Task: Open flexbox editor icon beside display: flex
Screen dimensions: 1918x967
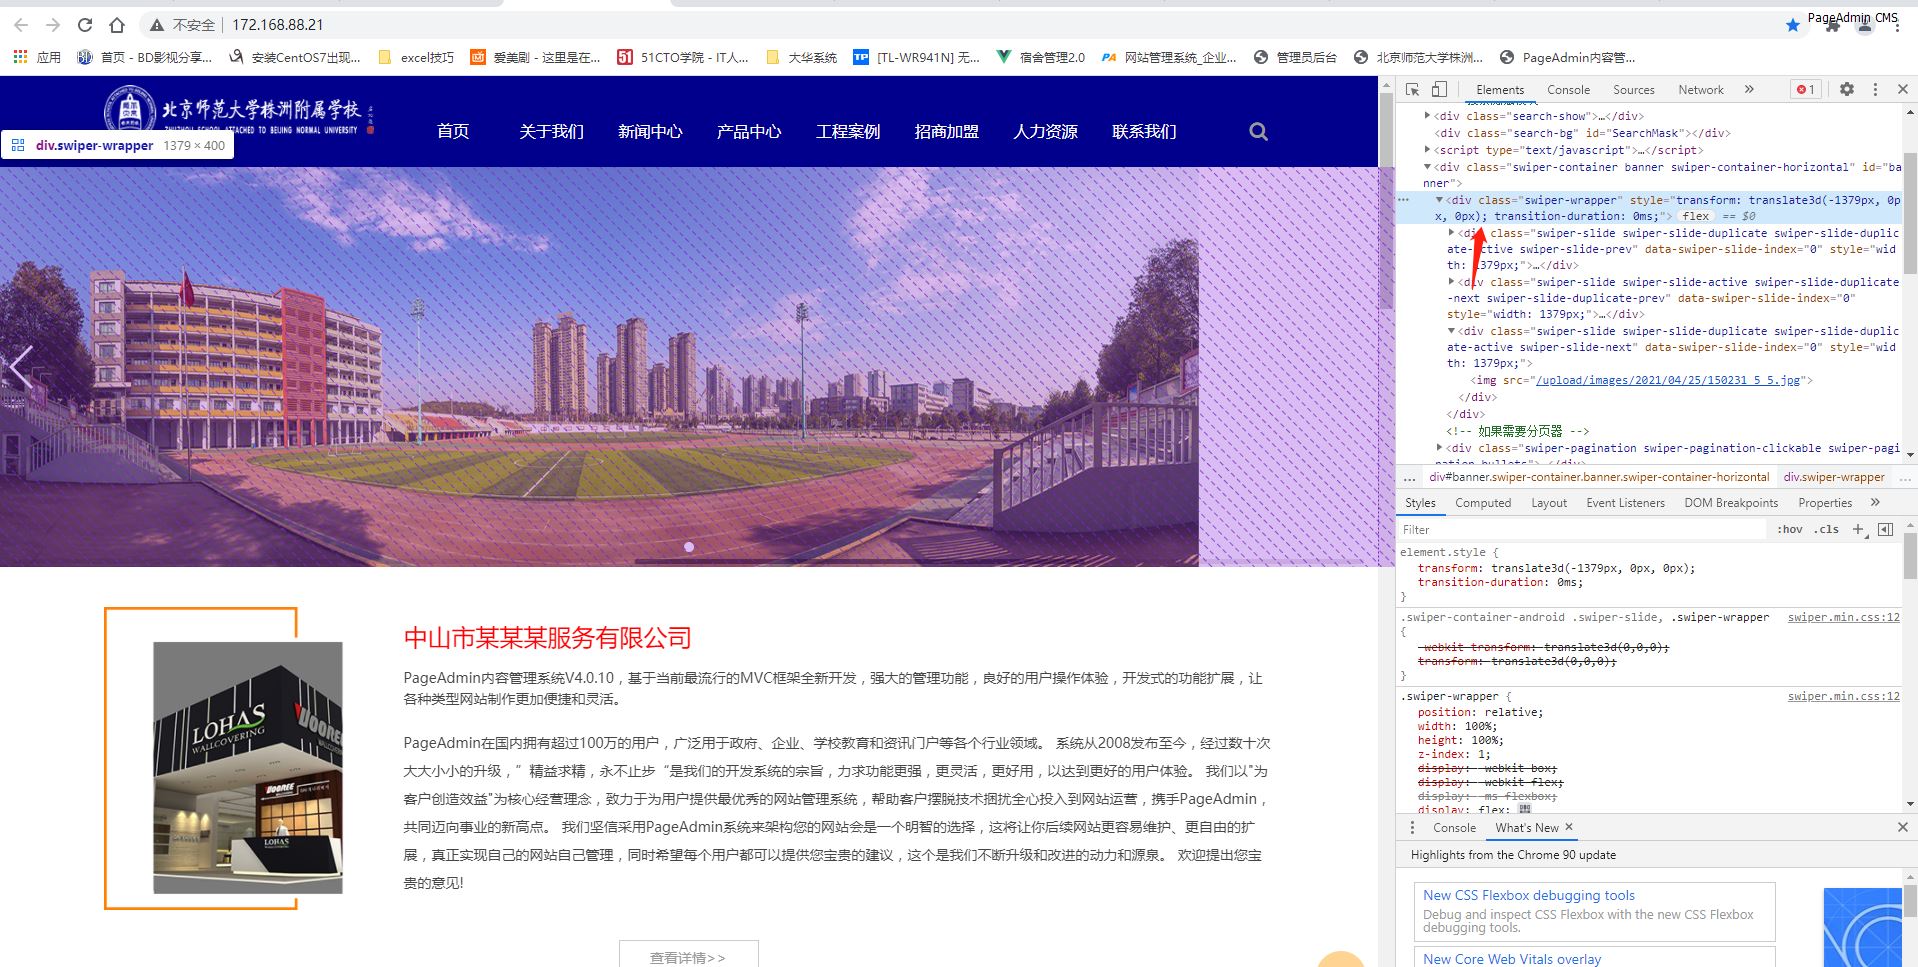Action: (x=1525, y=809)
